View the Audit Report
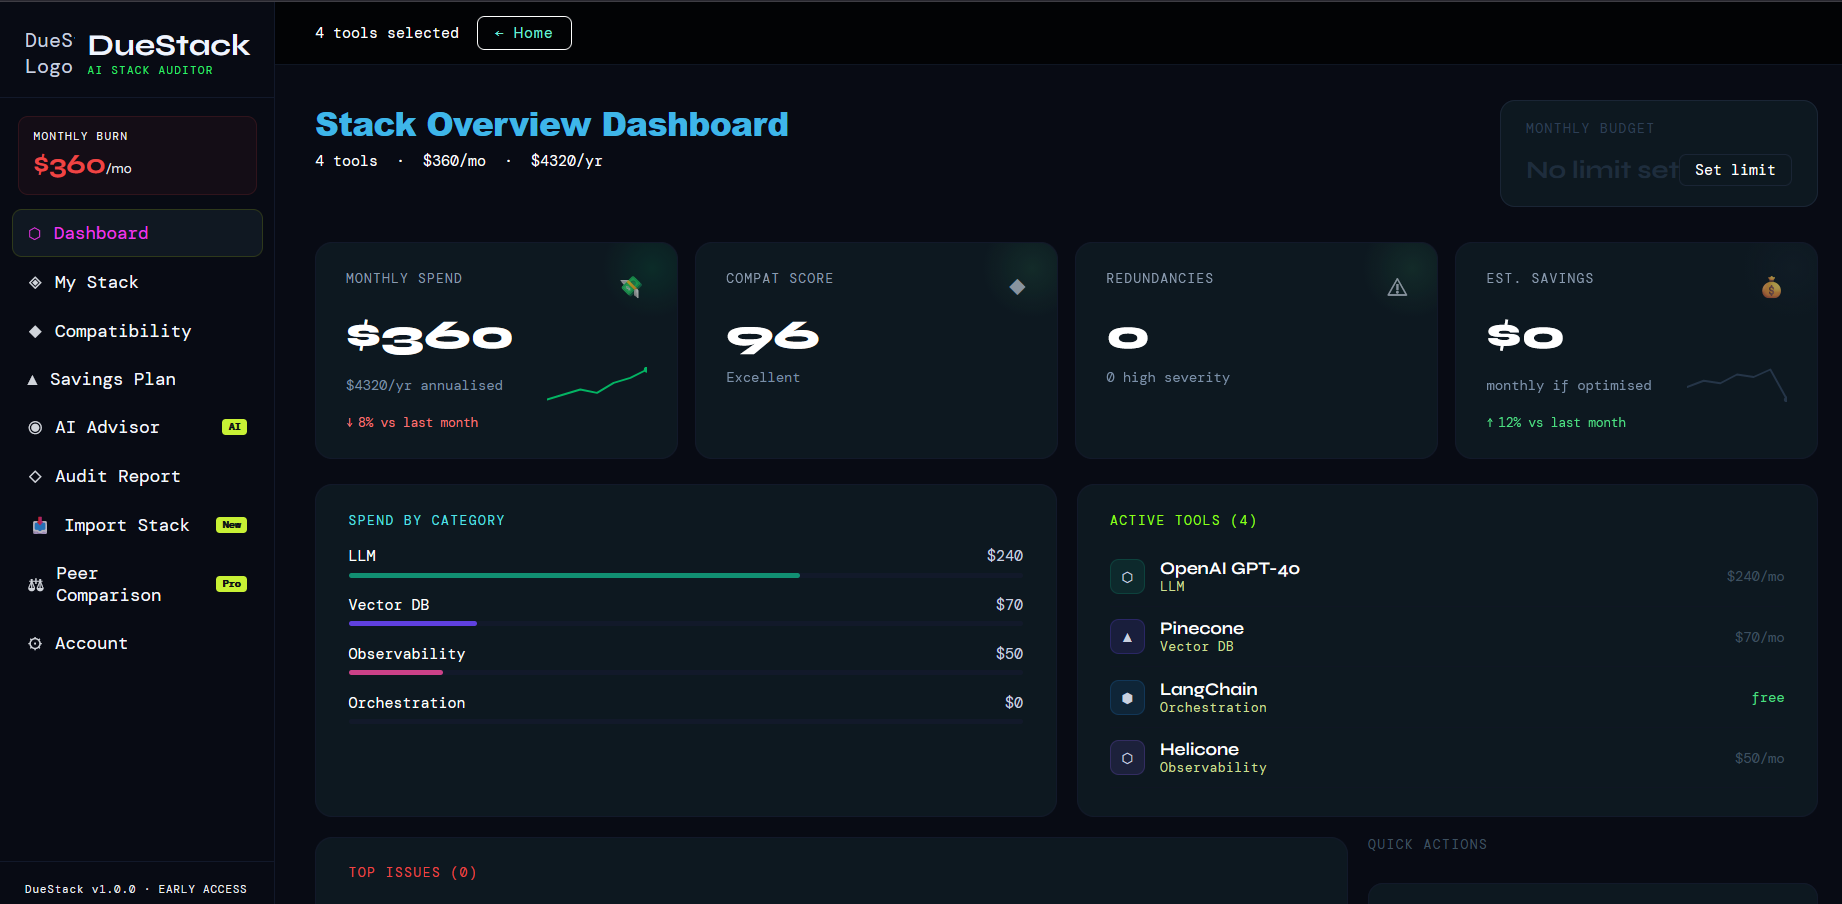1842x904 pixels. point(137,477)
